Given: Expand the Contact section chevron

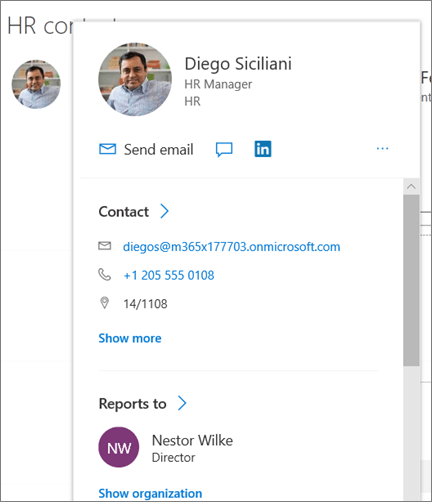Looking at the screenshot, I should click(165, 211).
